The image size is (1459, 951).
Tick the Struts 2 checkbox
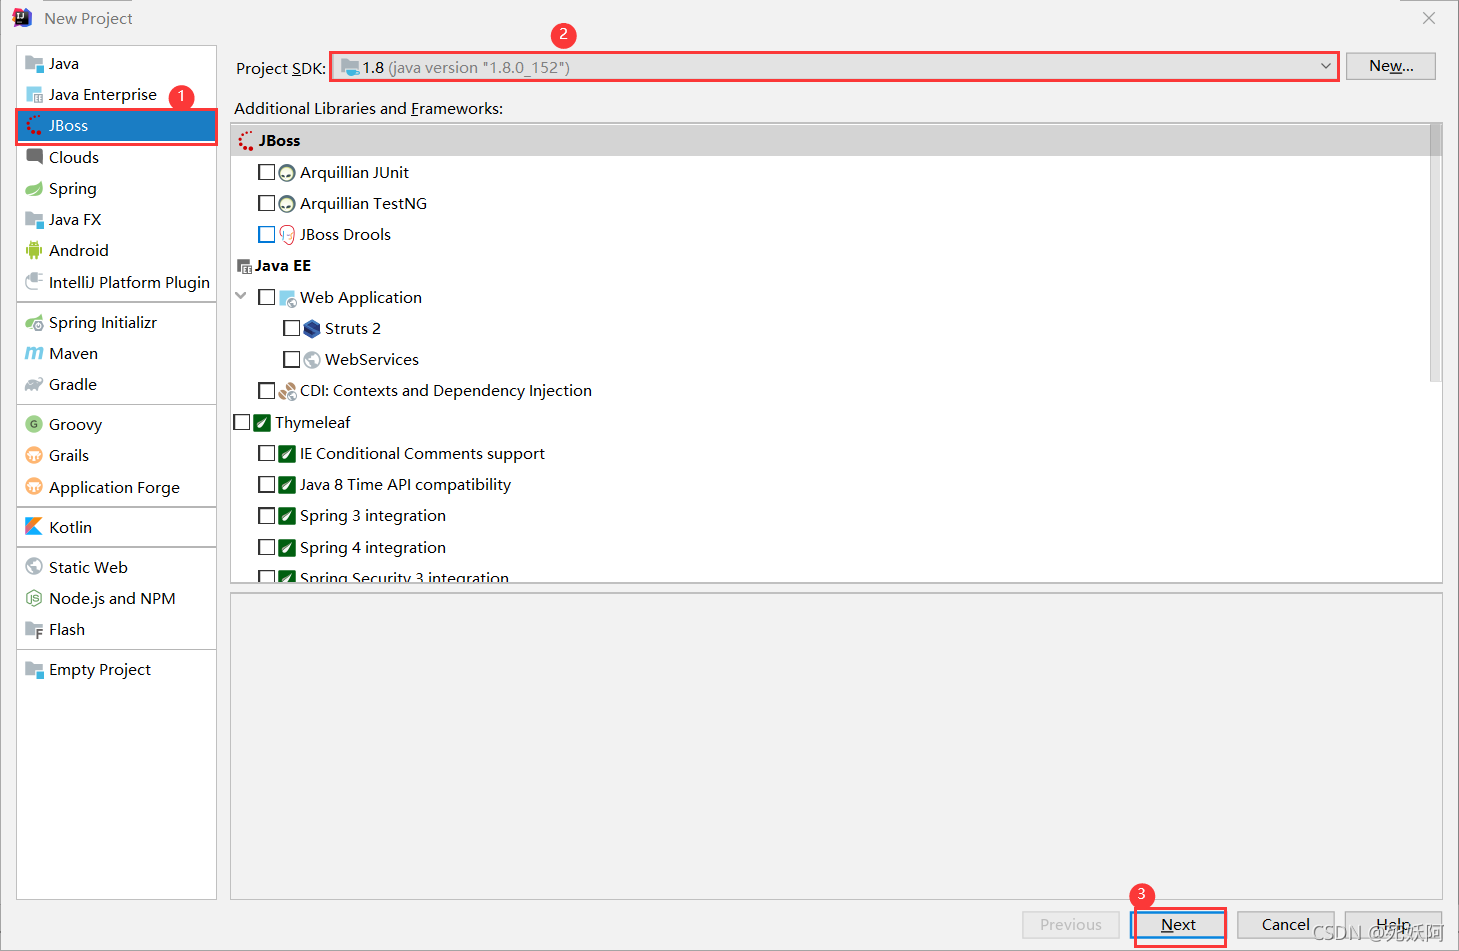[x=291, y=328]
